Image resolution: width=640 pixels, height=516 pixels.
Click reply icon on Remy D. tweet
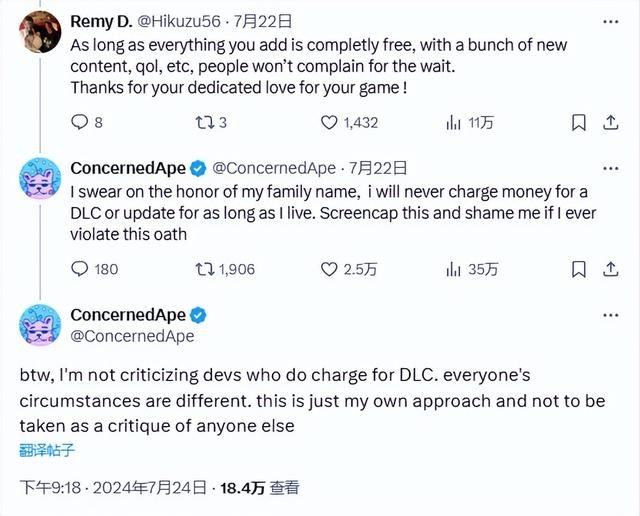tap(81, 122)
